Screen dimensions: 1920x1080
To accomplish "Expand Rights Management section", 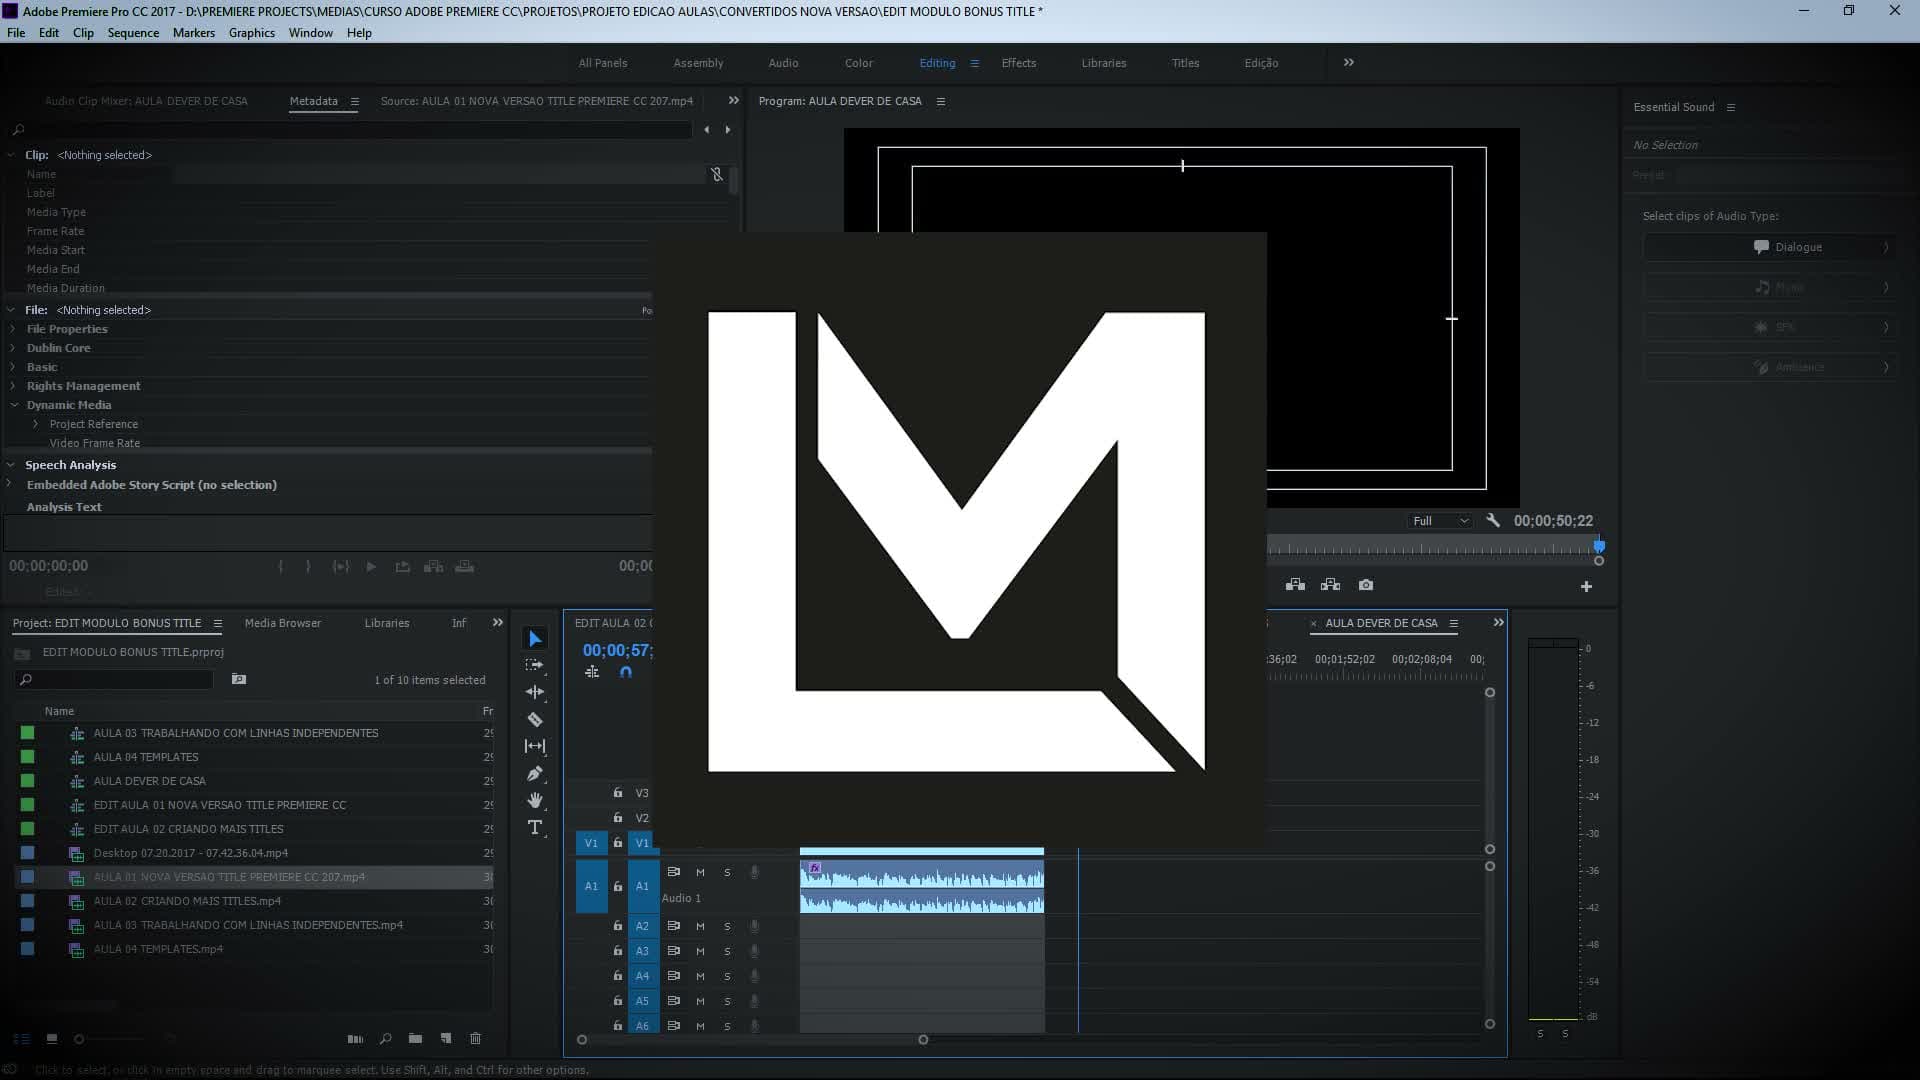I will pos(13,386).
